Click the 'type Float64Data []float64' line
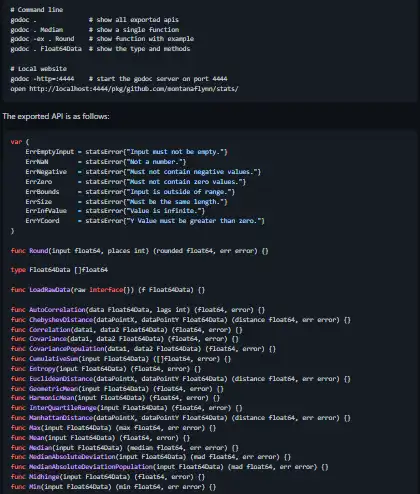The height and width of the screenshot is (494, 420). pos(59,270)
